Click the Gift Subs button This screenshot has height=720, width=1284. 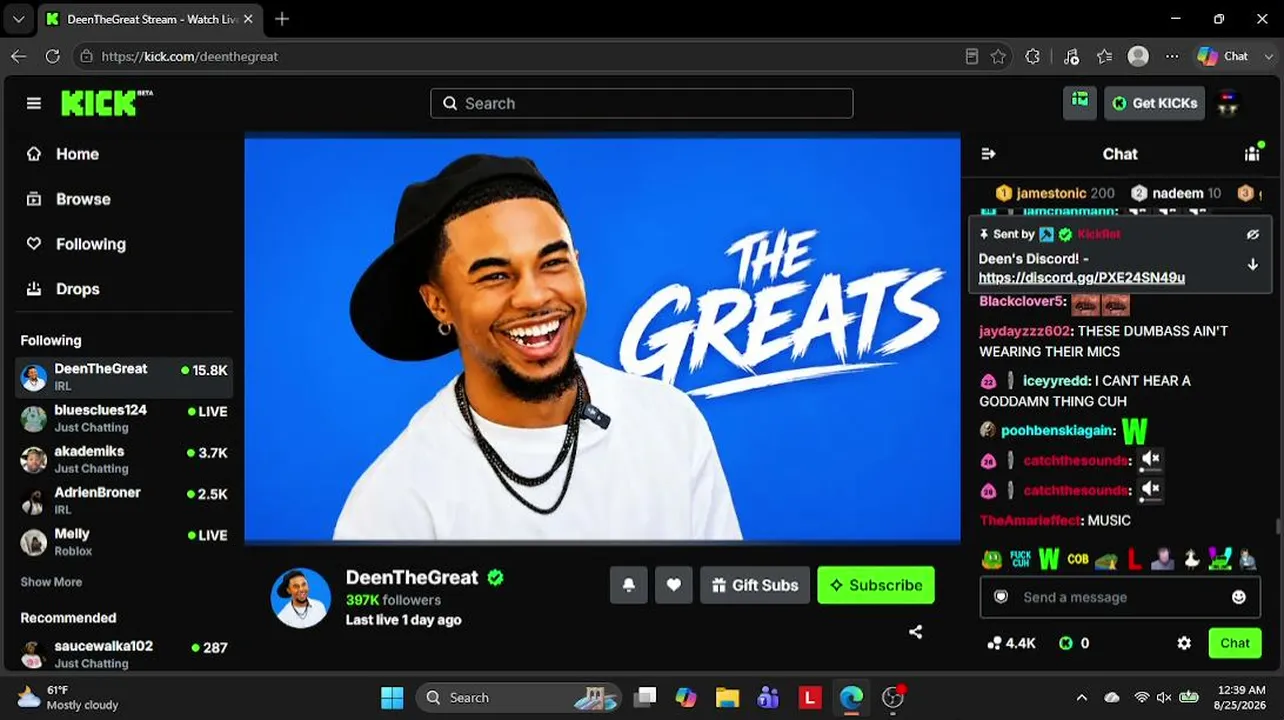(x=754, y=585)
